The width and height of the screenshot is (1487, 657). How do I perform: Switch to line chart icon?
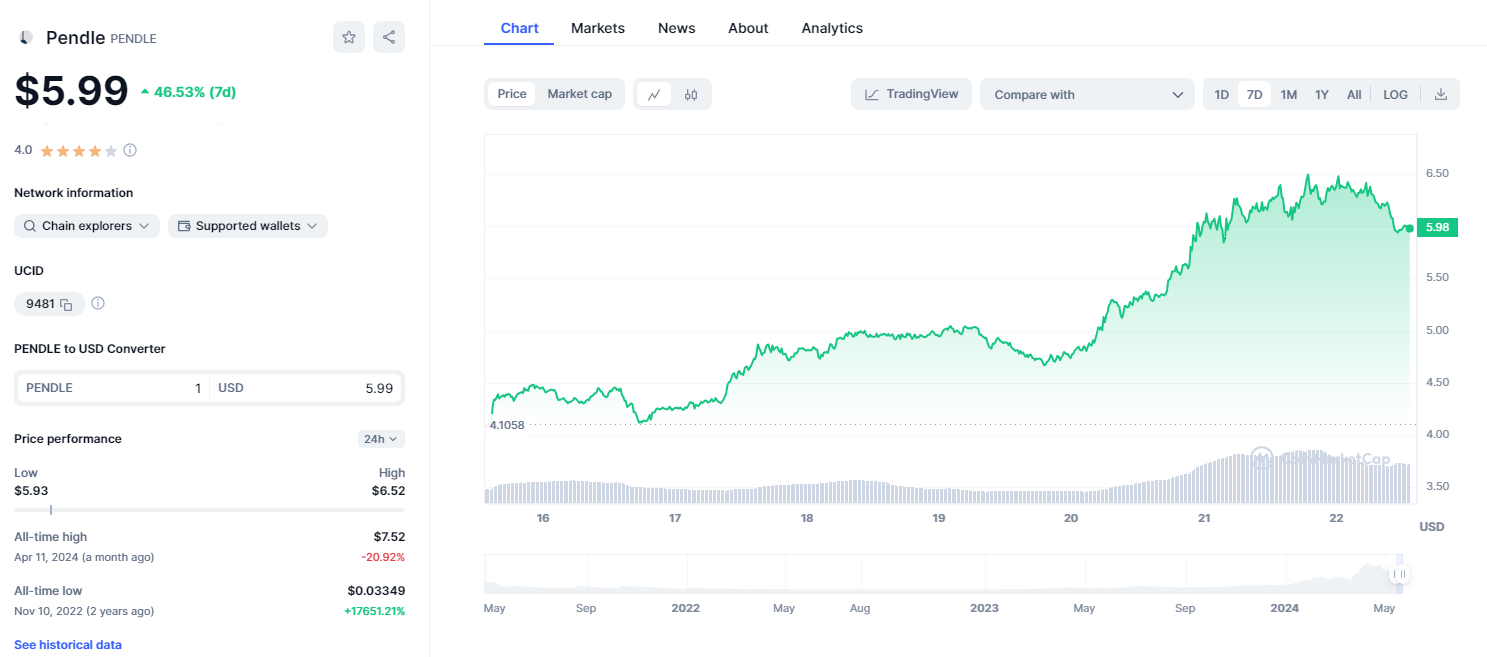coord(654,95)
